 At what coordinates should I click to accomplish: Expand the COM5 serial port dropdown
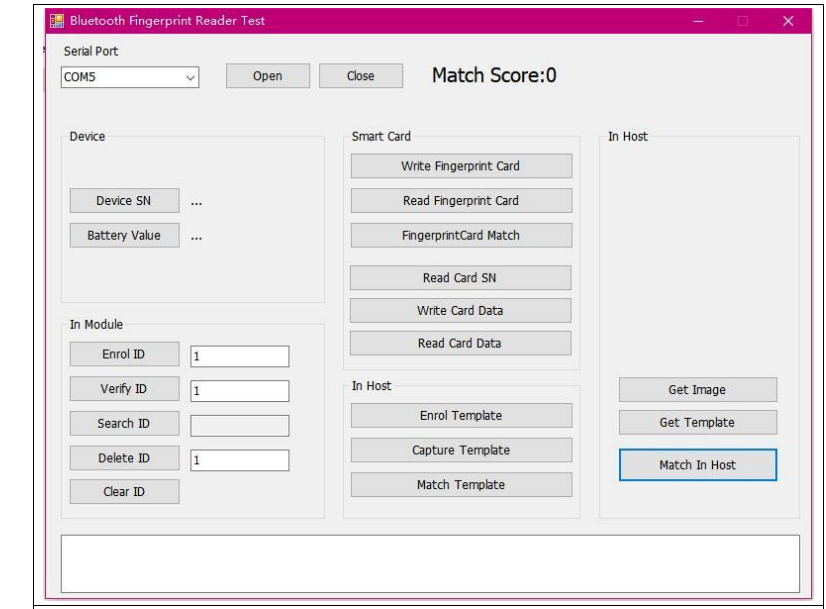tap(191, 77)
